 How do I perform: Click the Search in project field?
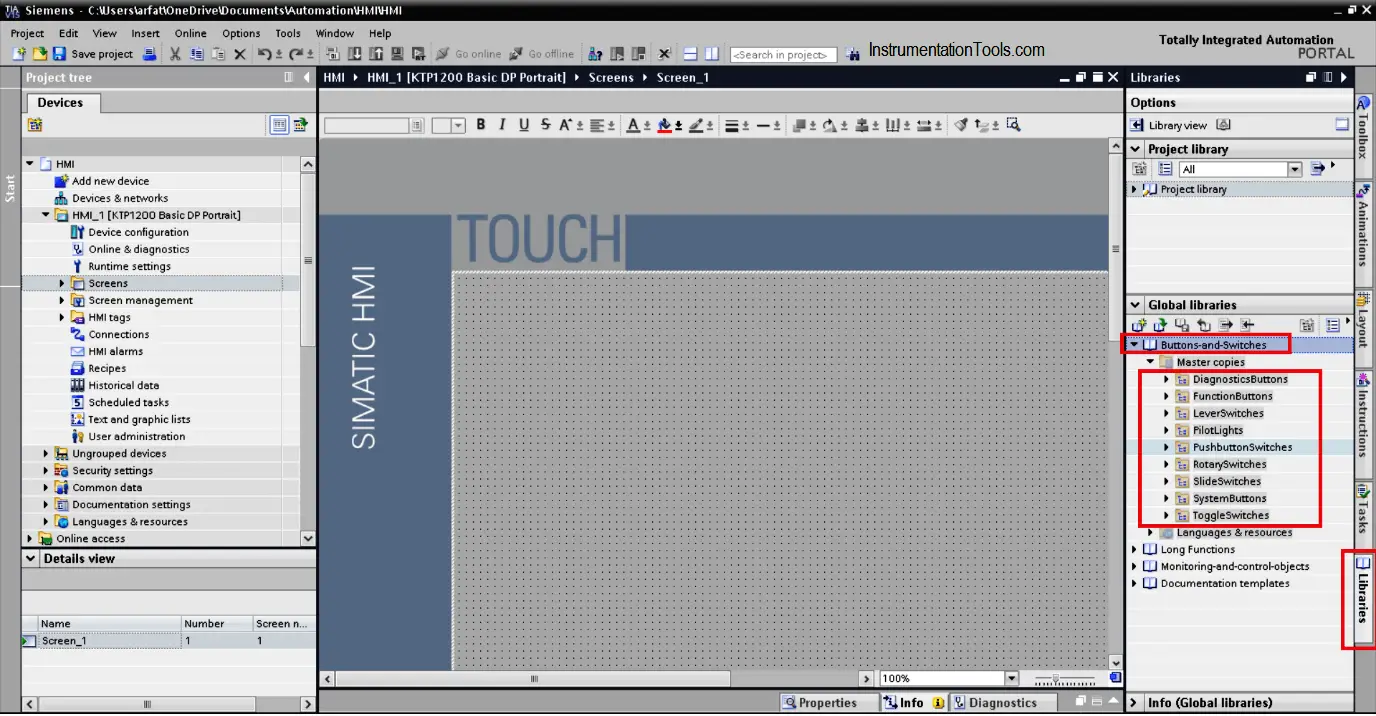click(x=783, y=55)
